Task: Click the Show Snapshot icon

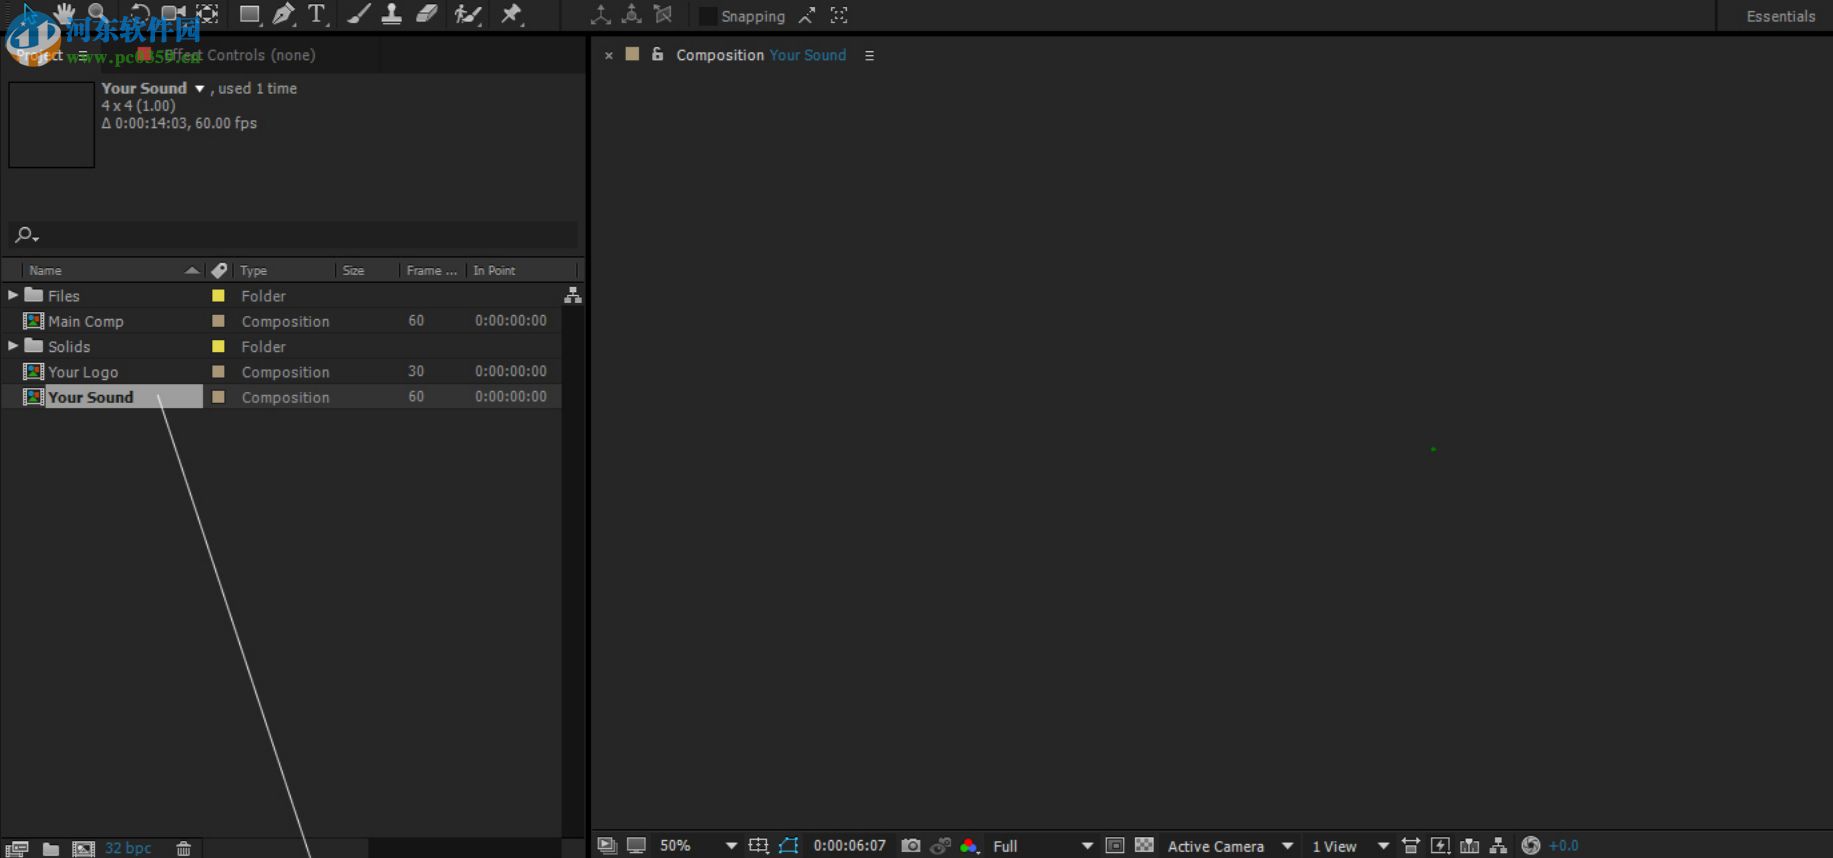Action: [940, 846]
